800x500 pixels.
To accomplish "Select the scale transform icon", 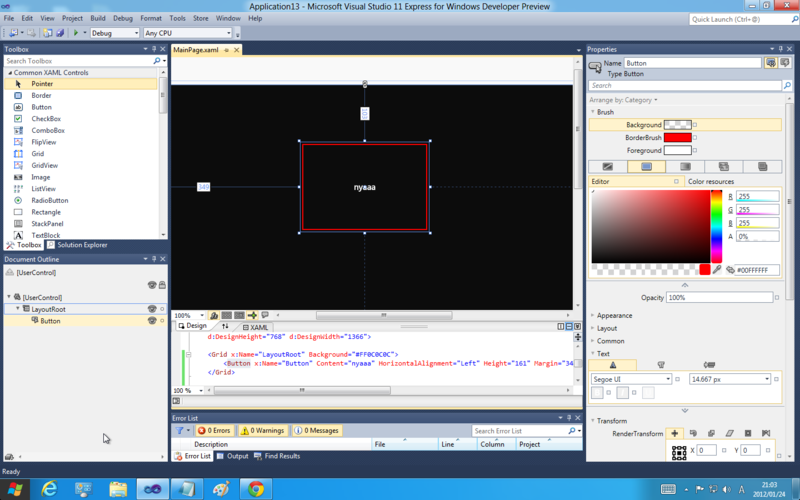I will pos(711,433).
